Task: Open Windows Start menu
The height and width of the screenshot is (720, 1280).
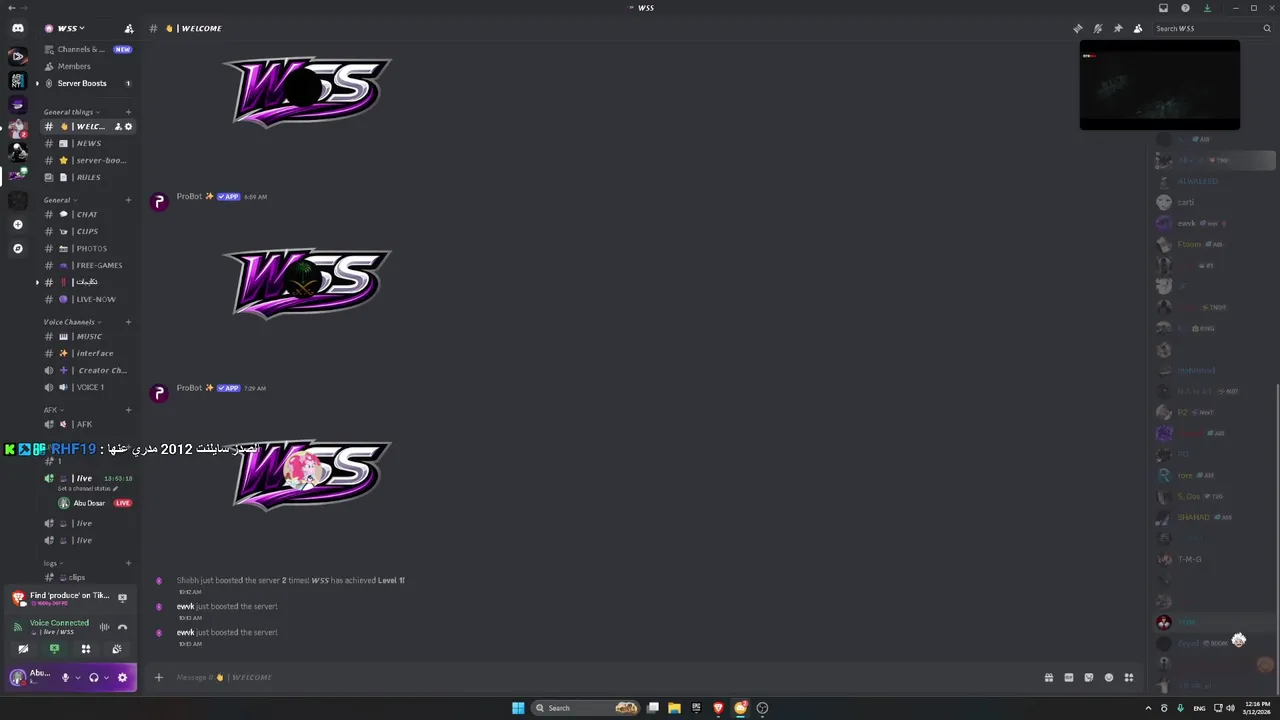Action: (x=518, y=708)
